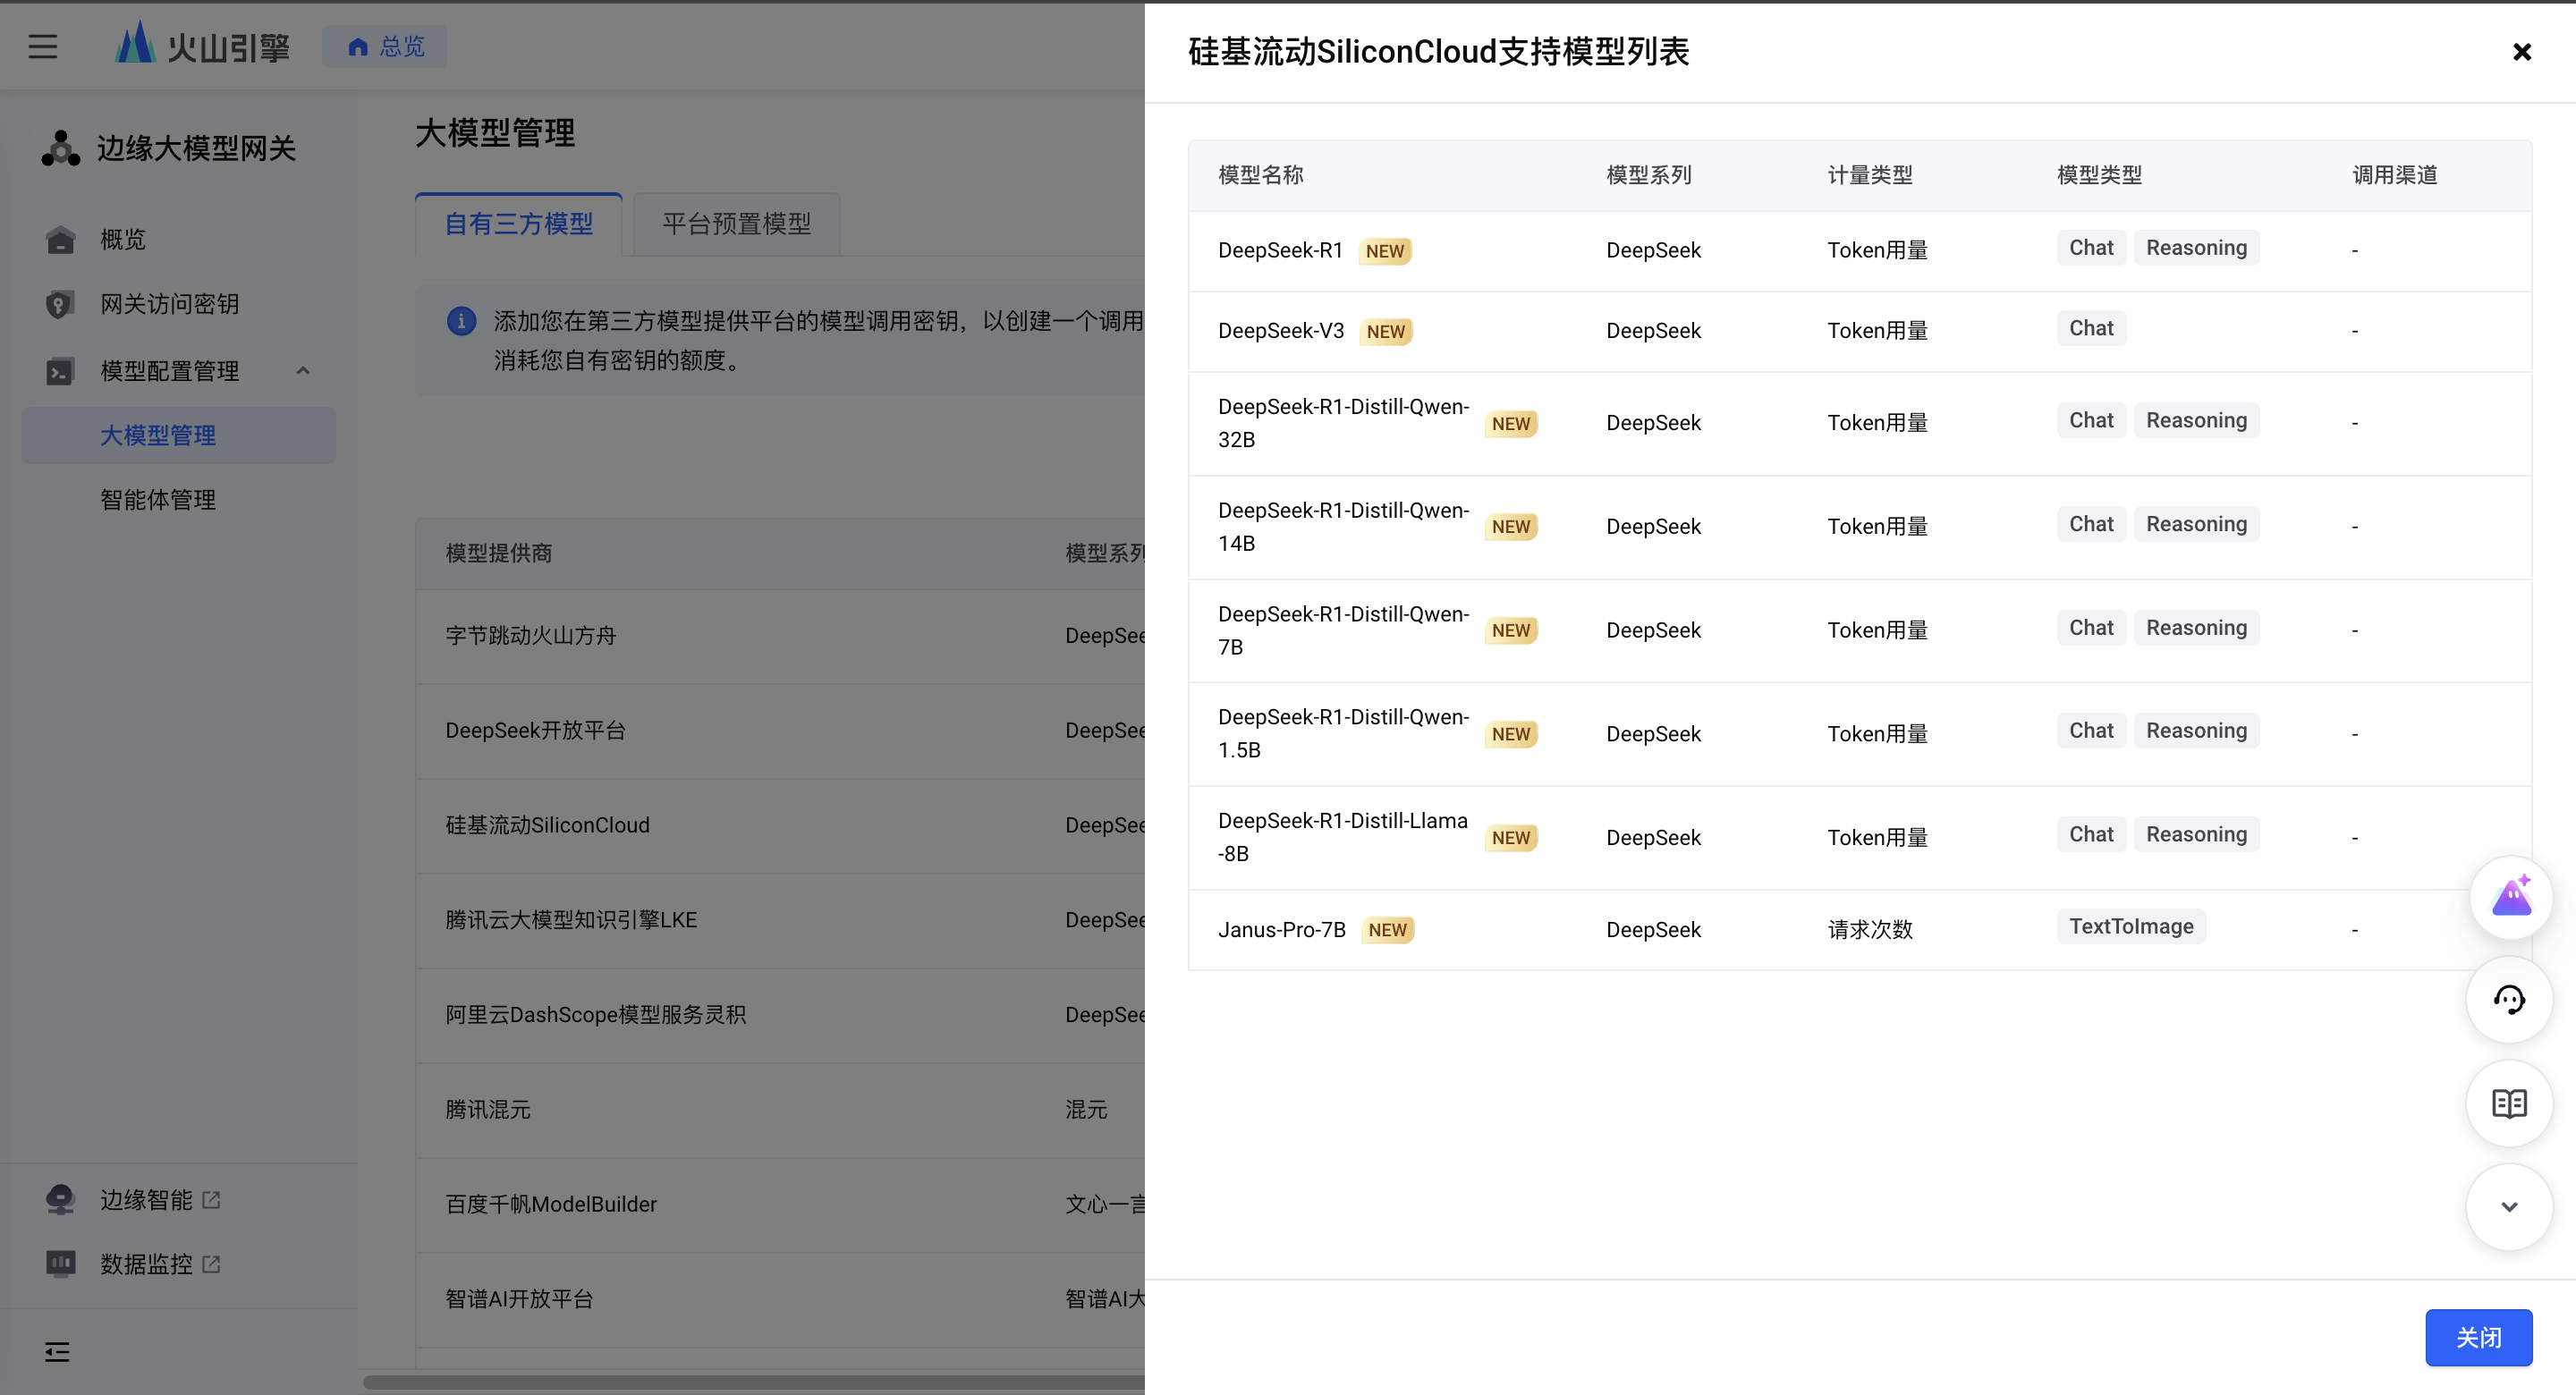Select the 自有三方模型 tab

(x=519, y=224)
